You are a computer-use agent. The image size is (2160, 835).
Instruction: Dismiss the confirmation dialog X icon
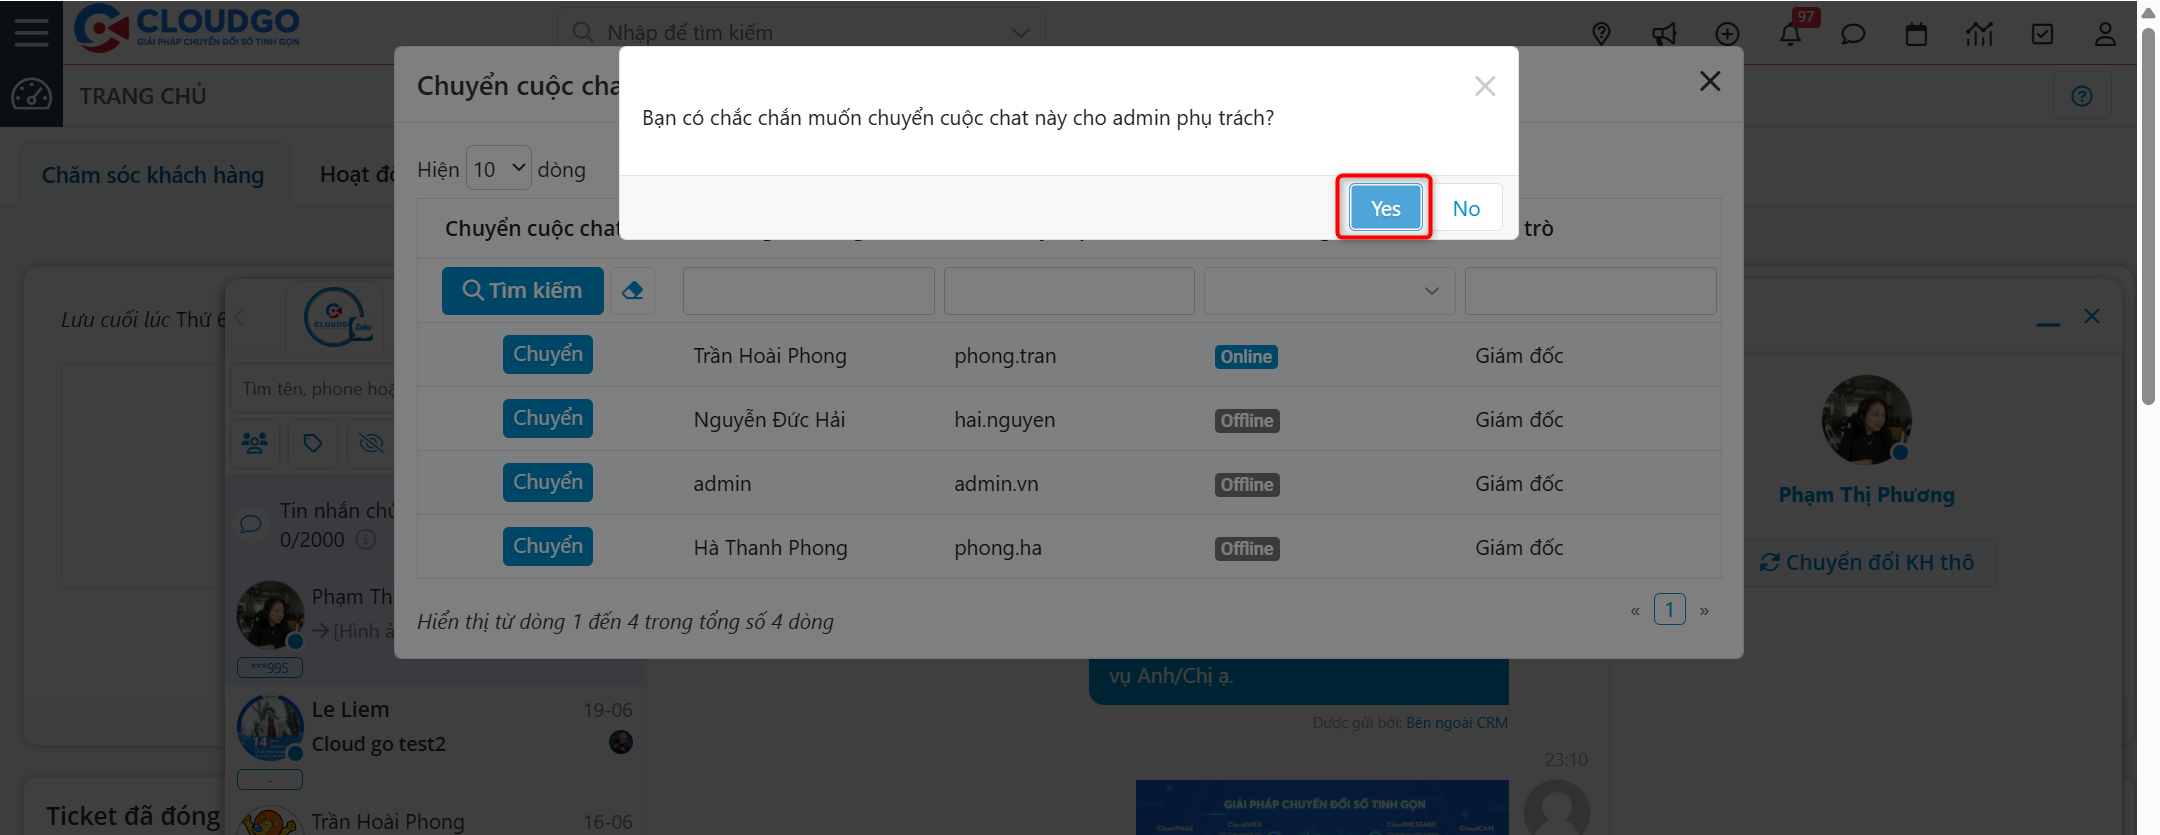point(1485,86)
